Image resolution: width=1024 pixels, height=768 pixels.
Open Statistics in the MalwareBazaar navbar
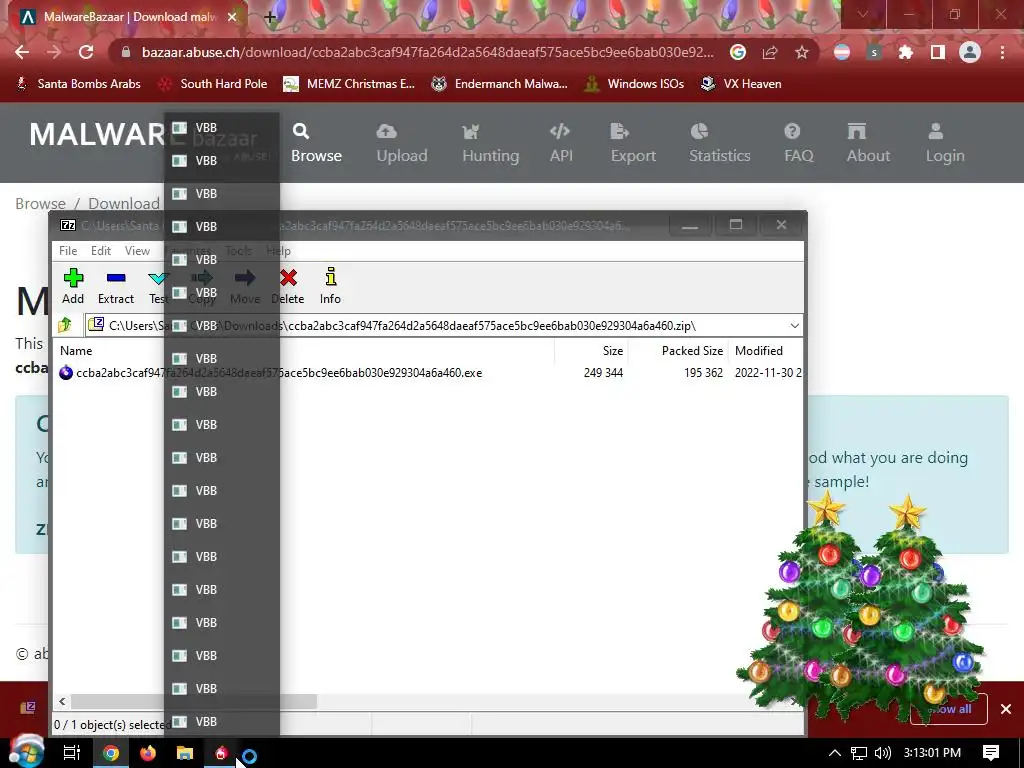coord(720,143)
